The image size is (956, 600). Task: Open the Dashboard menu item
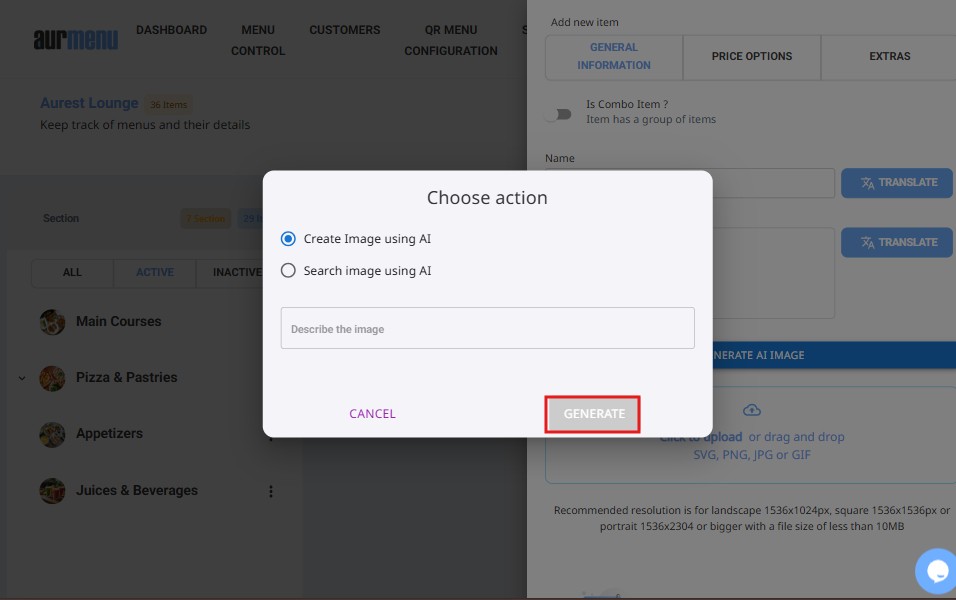(x=171, y=30)
